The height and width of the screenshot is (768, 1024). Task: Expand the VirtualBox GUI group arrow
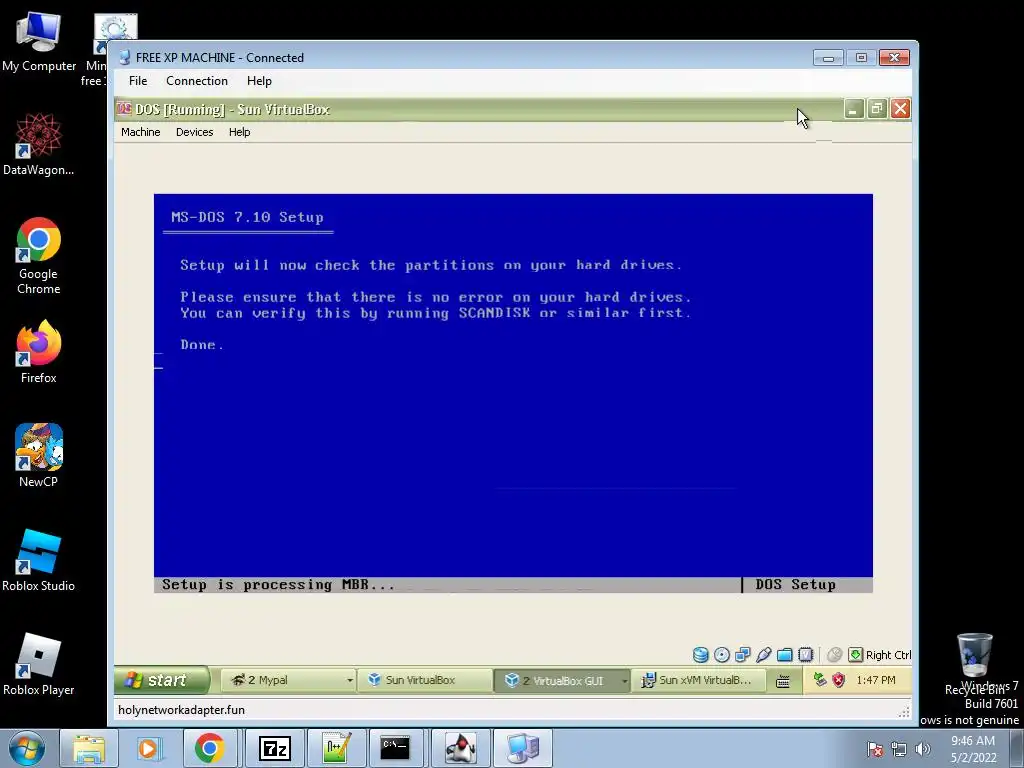[x=624, y=680]
